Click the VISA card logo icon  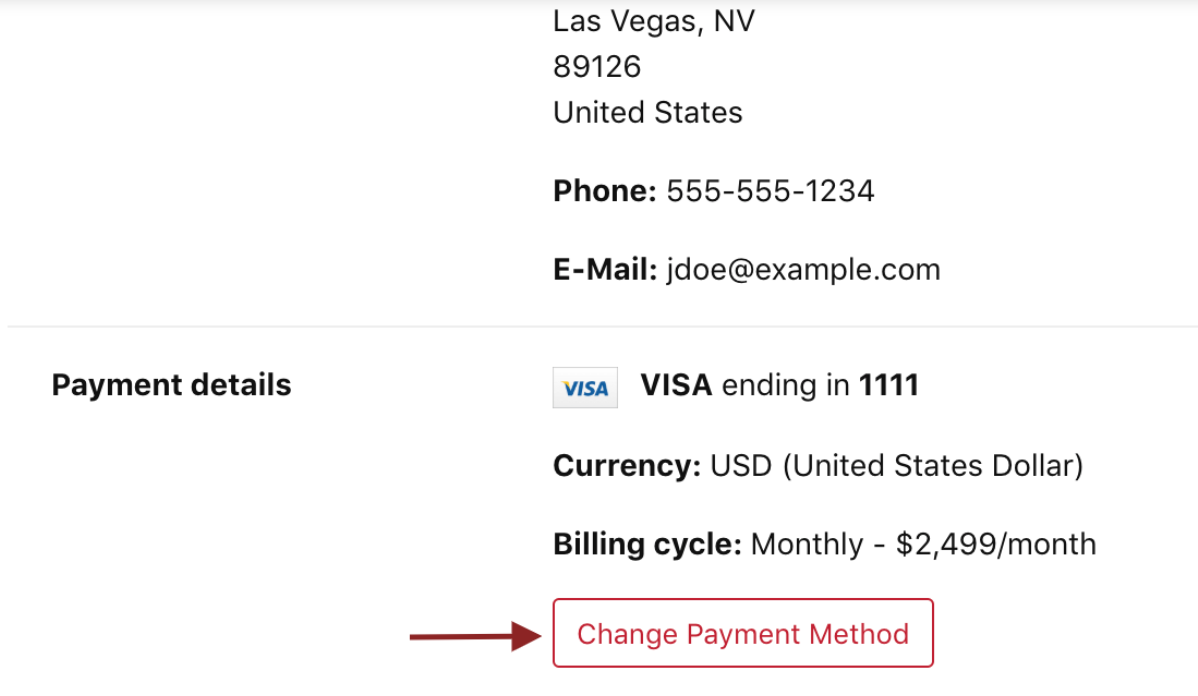585,388
